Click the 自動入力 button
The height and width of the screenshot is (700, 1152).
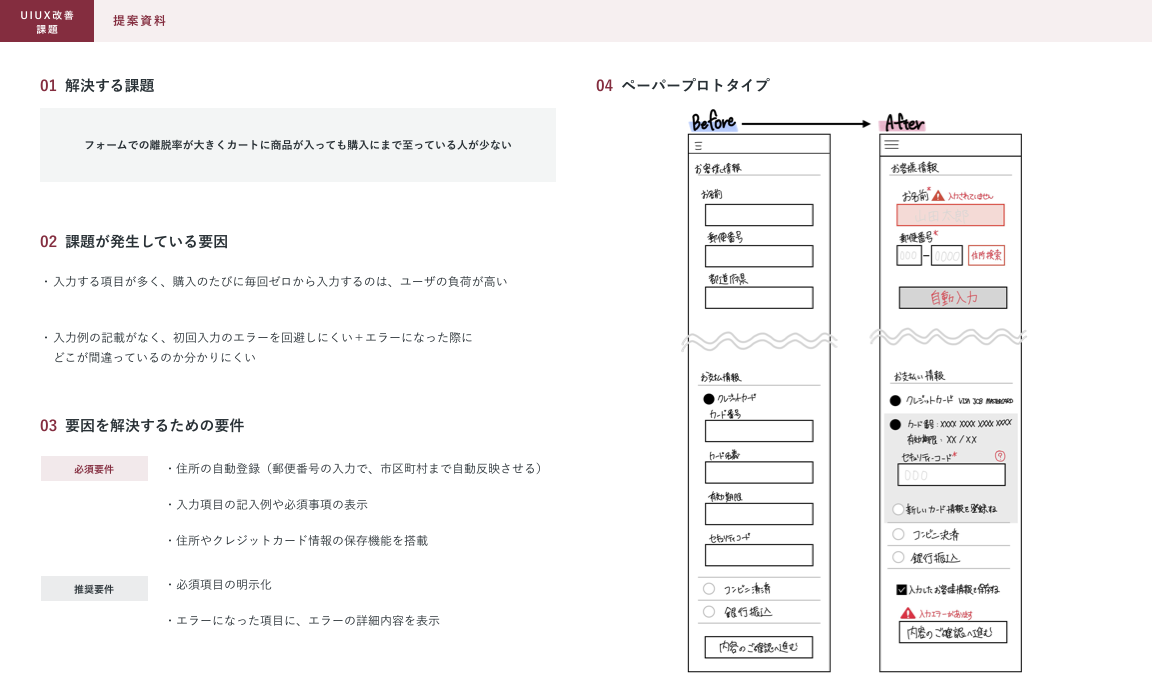point(953,297)
